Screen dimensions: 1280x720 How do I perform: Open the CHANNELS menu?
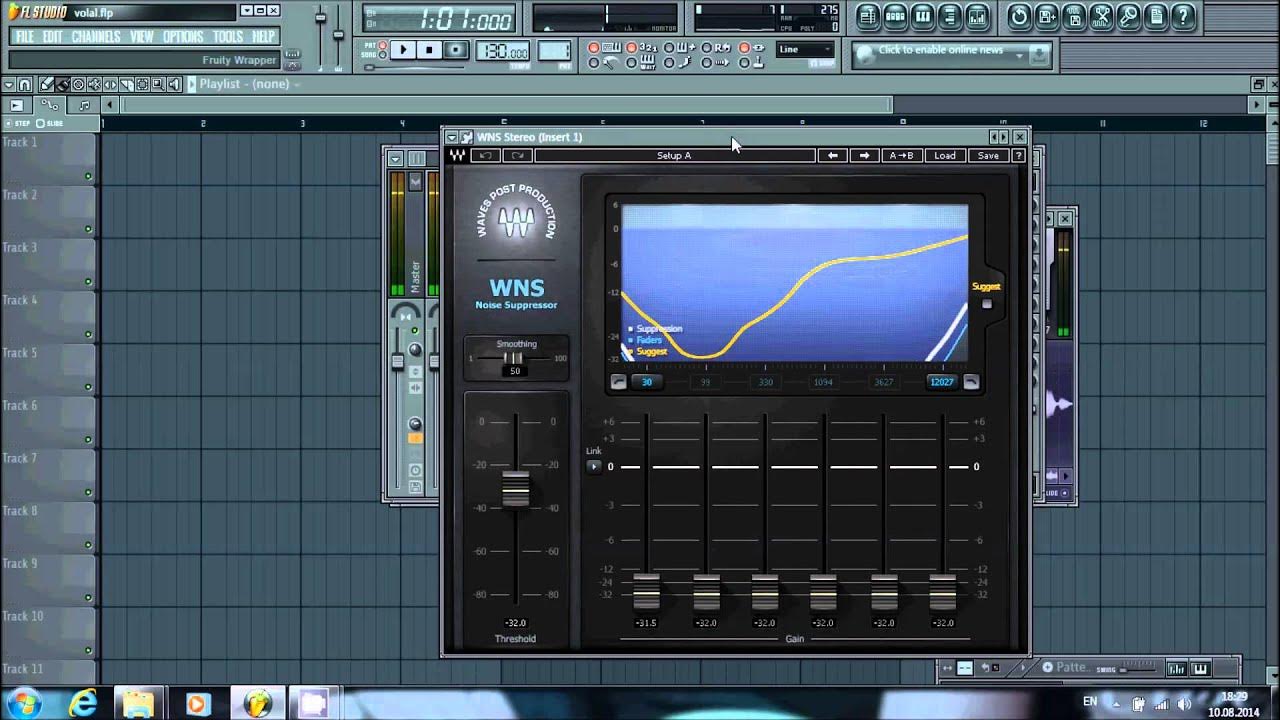point(96,37)
